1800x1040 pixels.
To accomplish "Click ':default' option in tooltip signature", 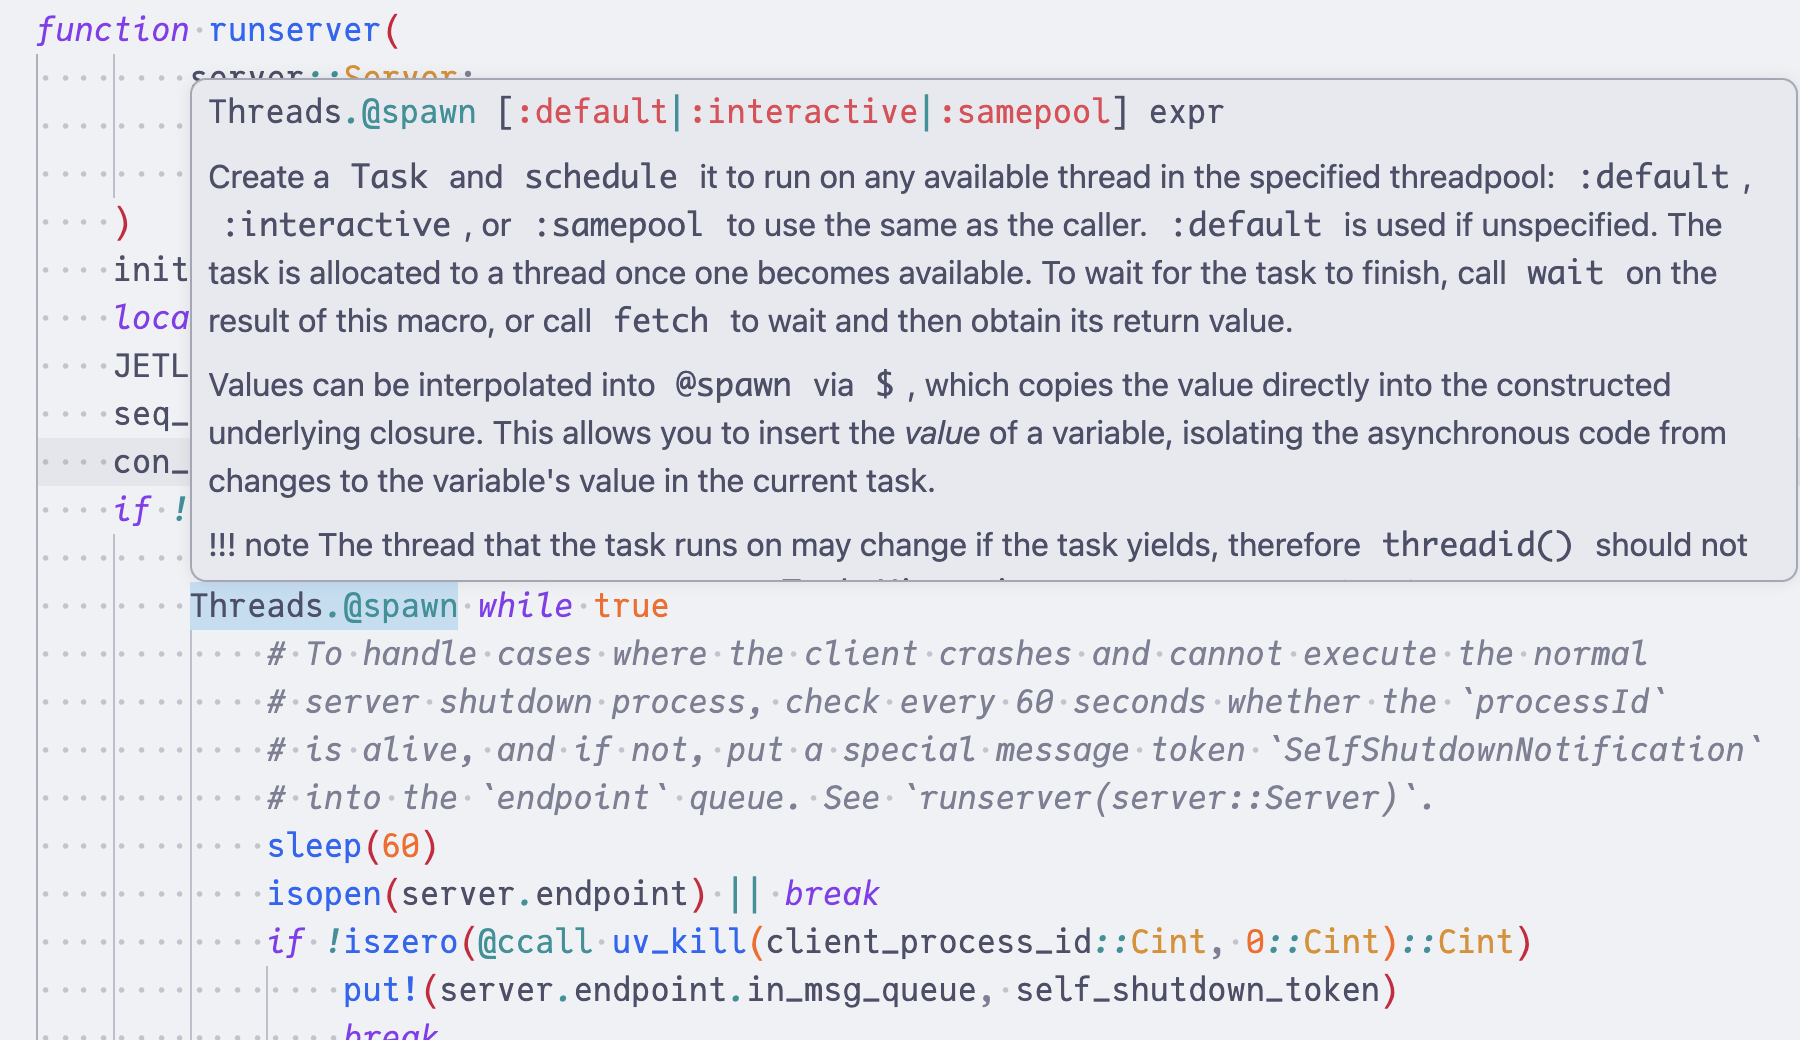I will [x=591, y=112].
